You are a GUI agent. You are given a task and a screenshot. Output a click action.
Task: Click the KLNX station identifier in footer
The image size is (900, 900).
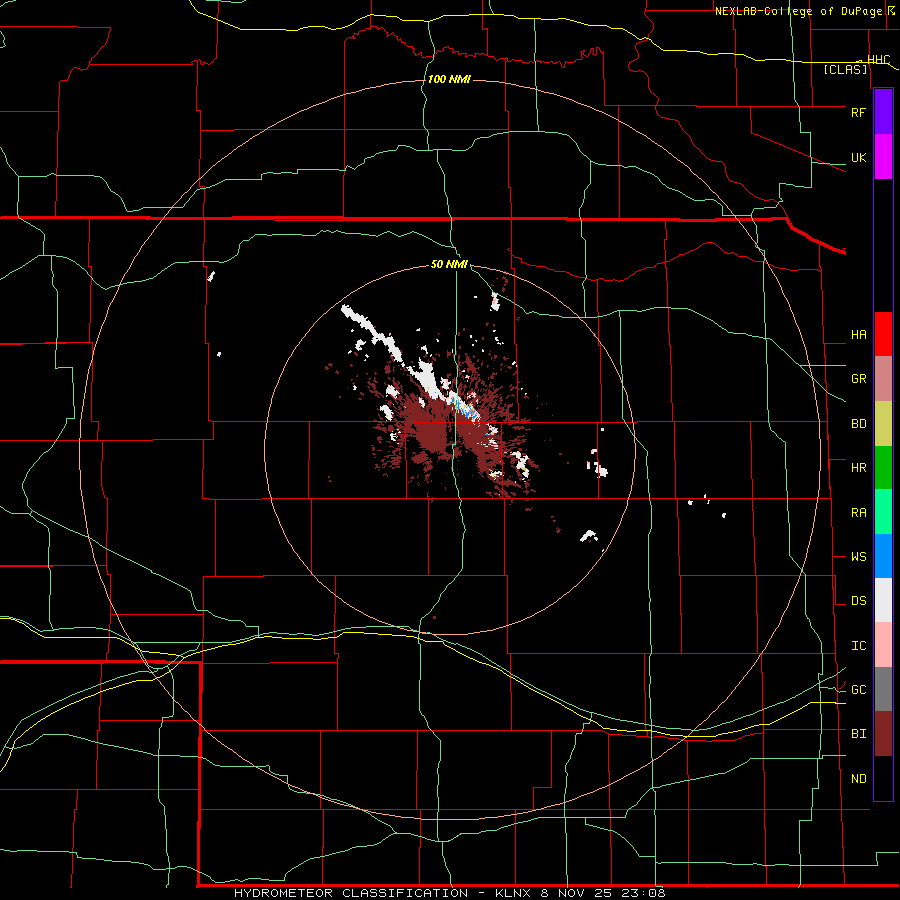513,893
